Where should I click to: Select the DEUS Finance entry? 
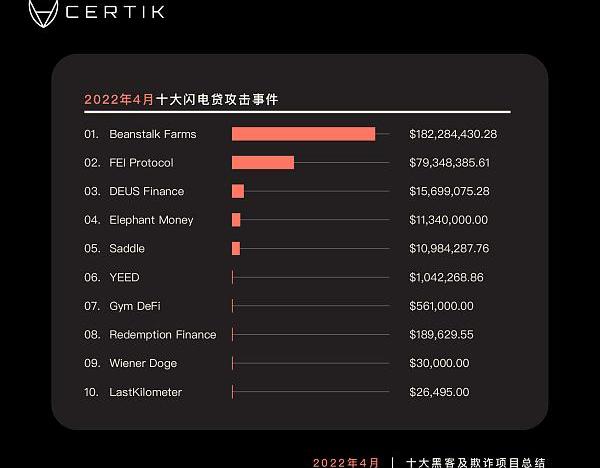click(146, 191)
